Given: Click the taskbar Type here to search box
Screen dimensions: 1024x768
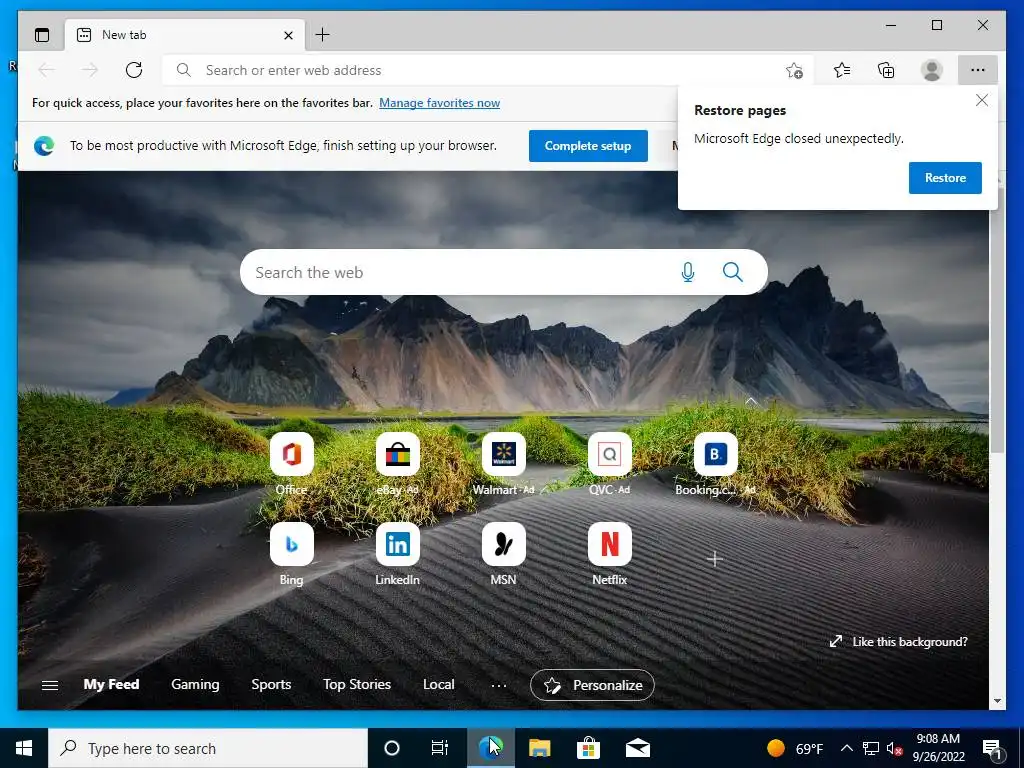Looking at the screenshot, I should click(208, 748).
